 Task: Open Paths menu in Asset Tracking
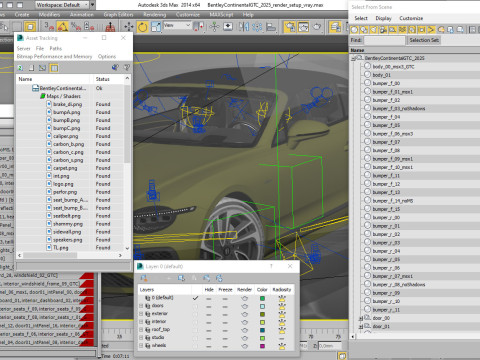pos(56,49)
